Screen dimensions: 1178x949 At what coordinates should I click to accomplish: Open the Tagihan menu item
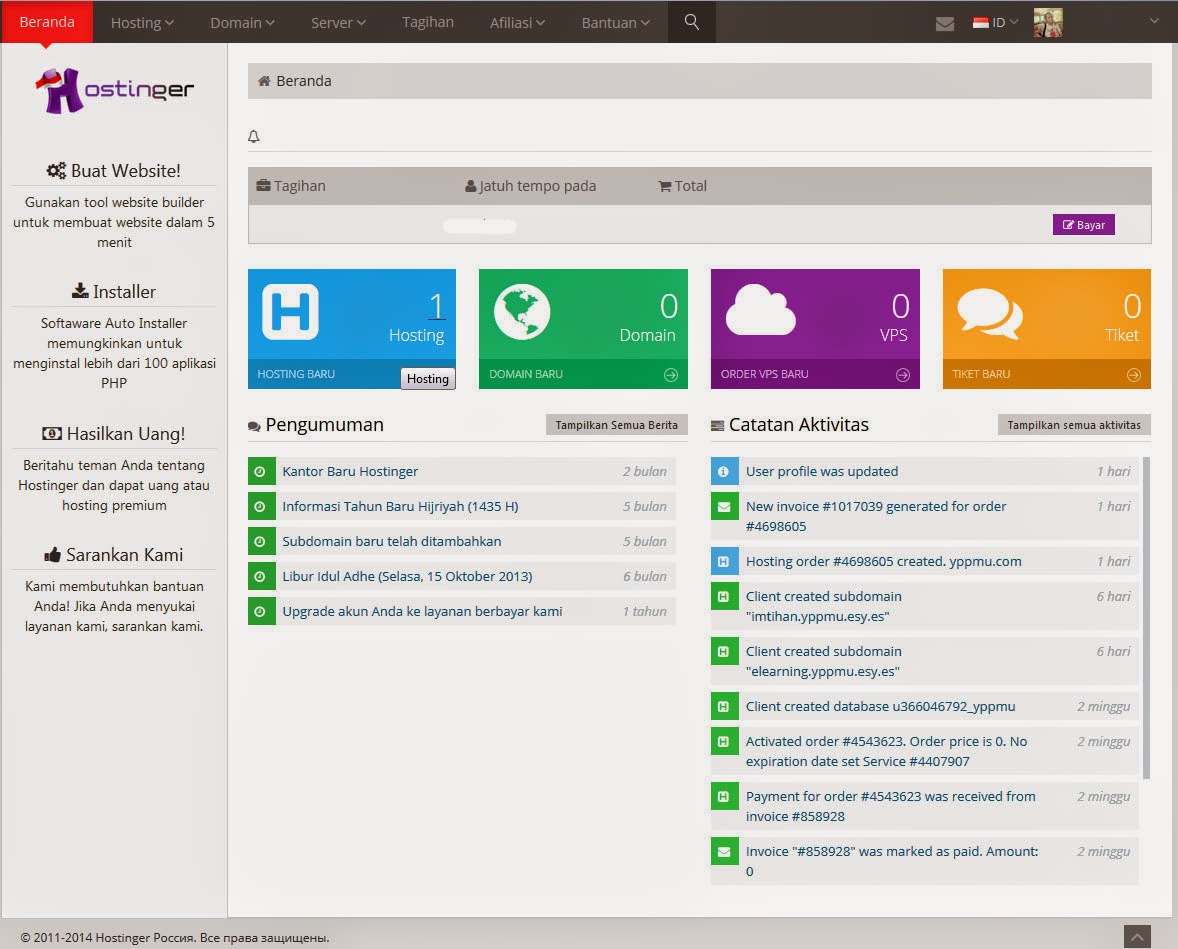[x=427, y=22]
